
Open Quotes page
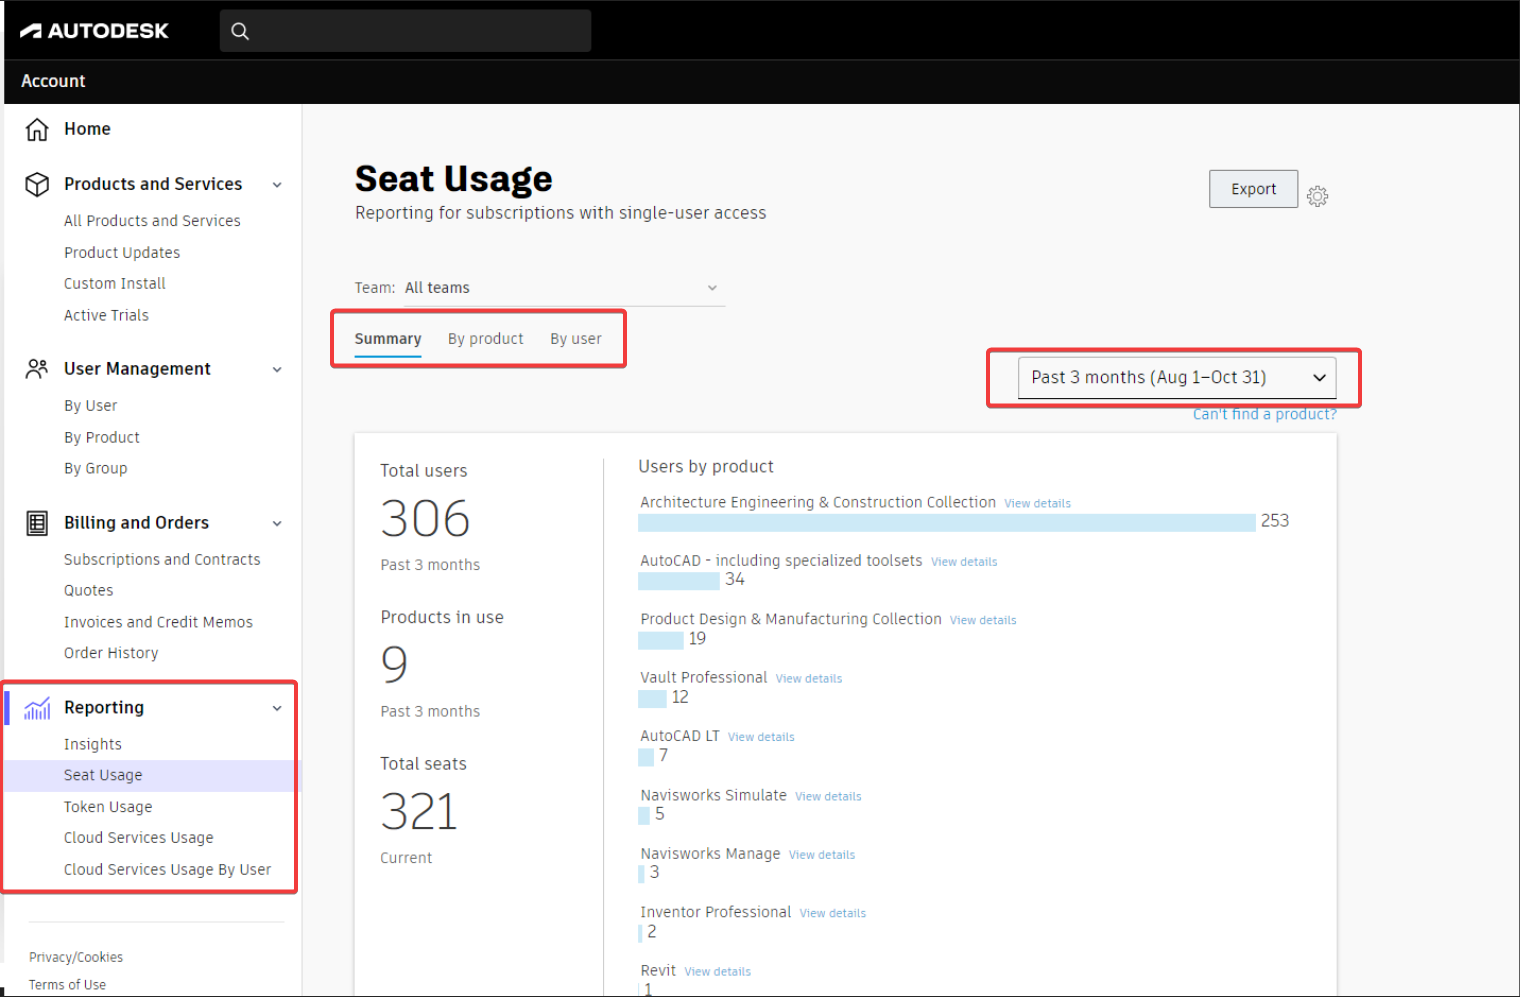point(89,591)
